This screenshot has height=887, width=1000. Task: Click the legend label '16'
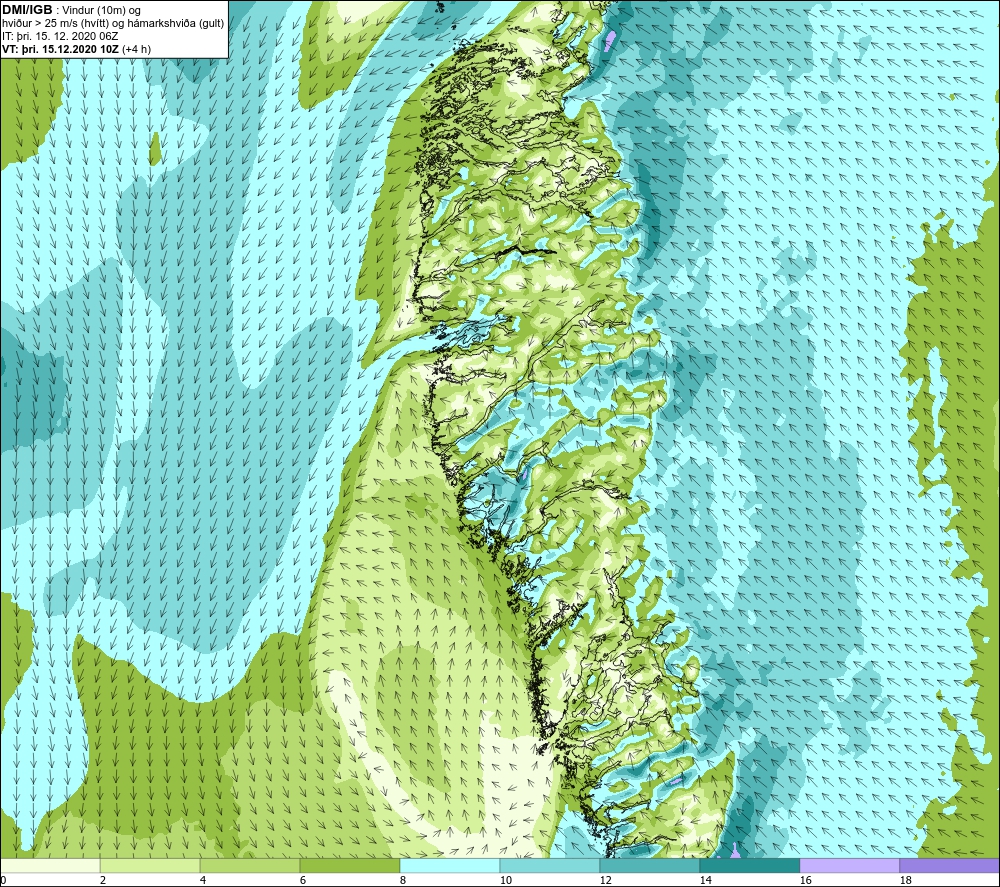(x=805, y=881)
